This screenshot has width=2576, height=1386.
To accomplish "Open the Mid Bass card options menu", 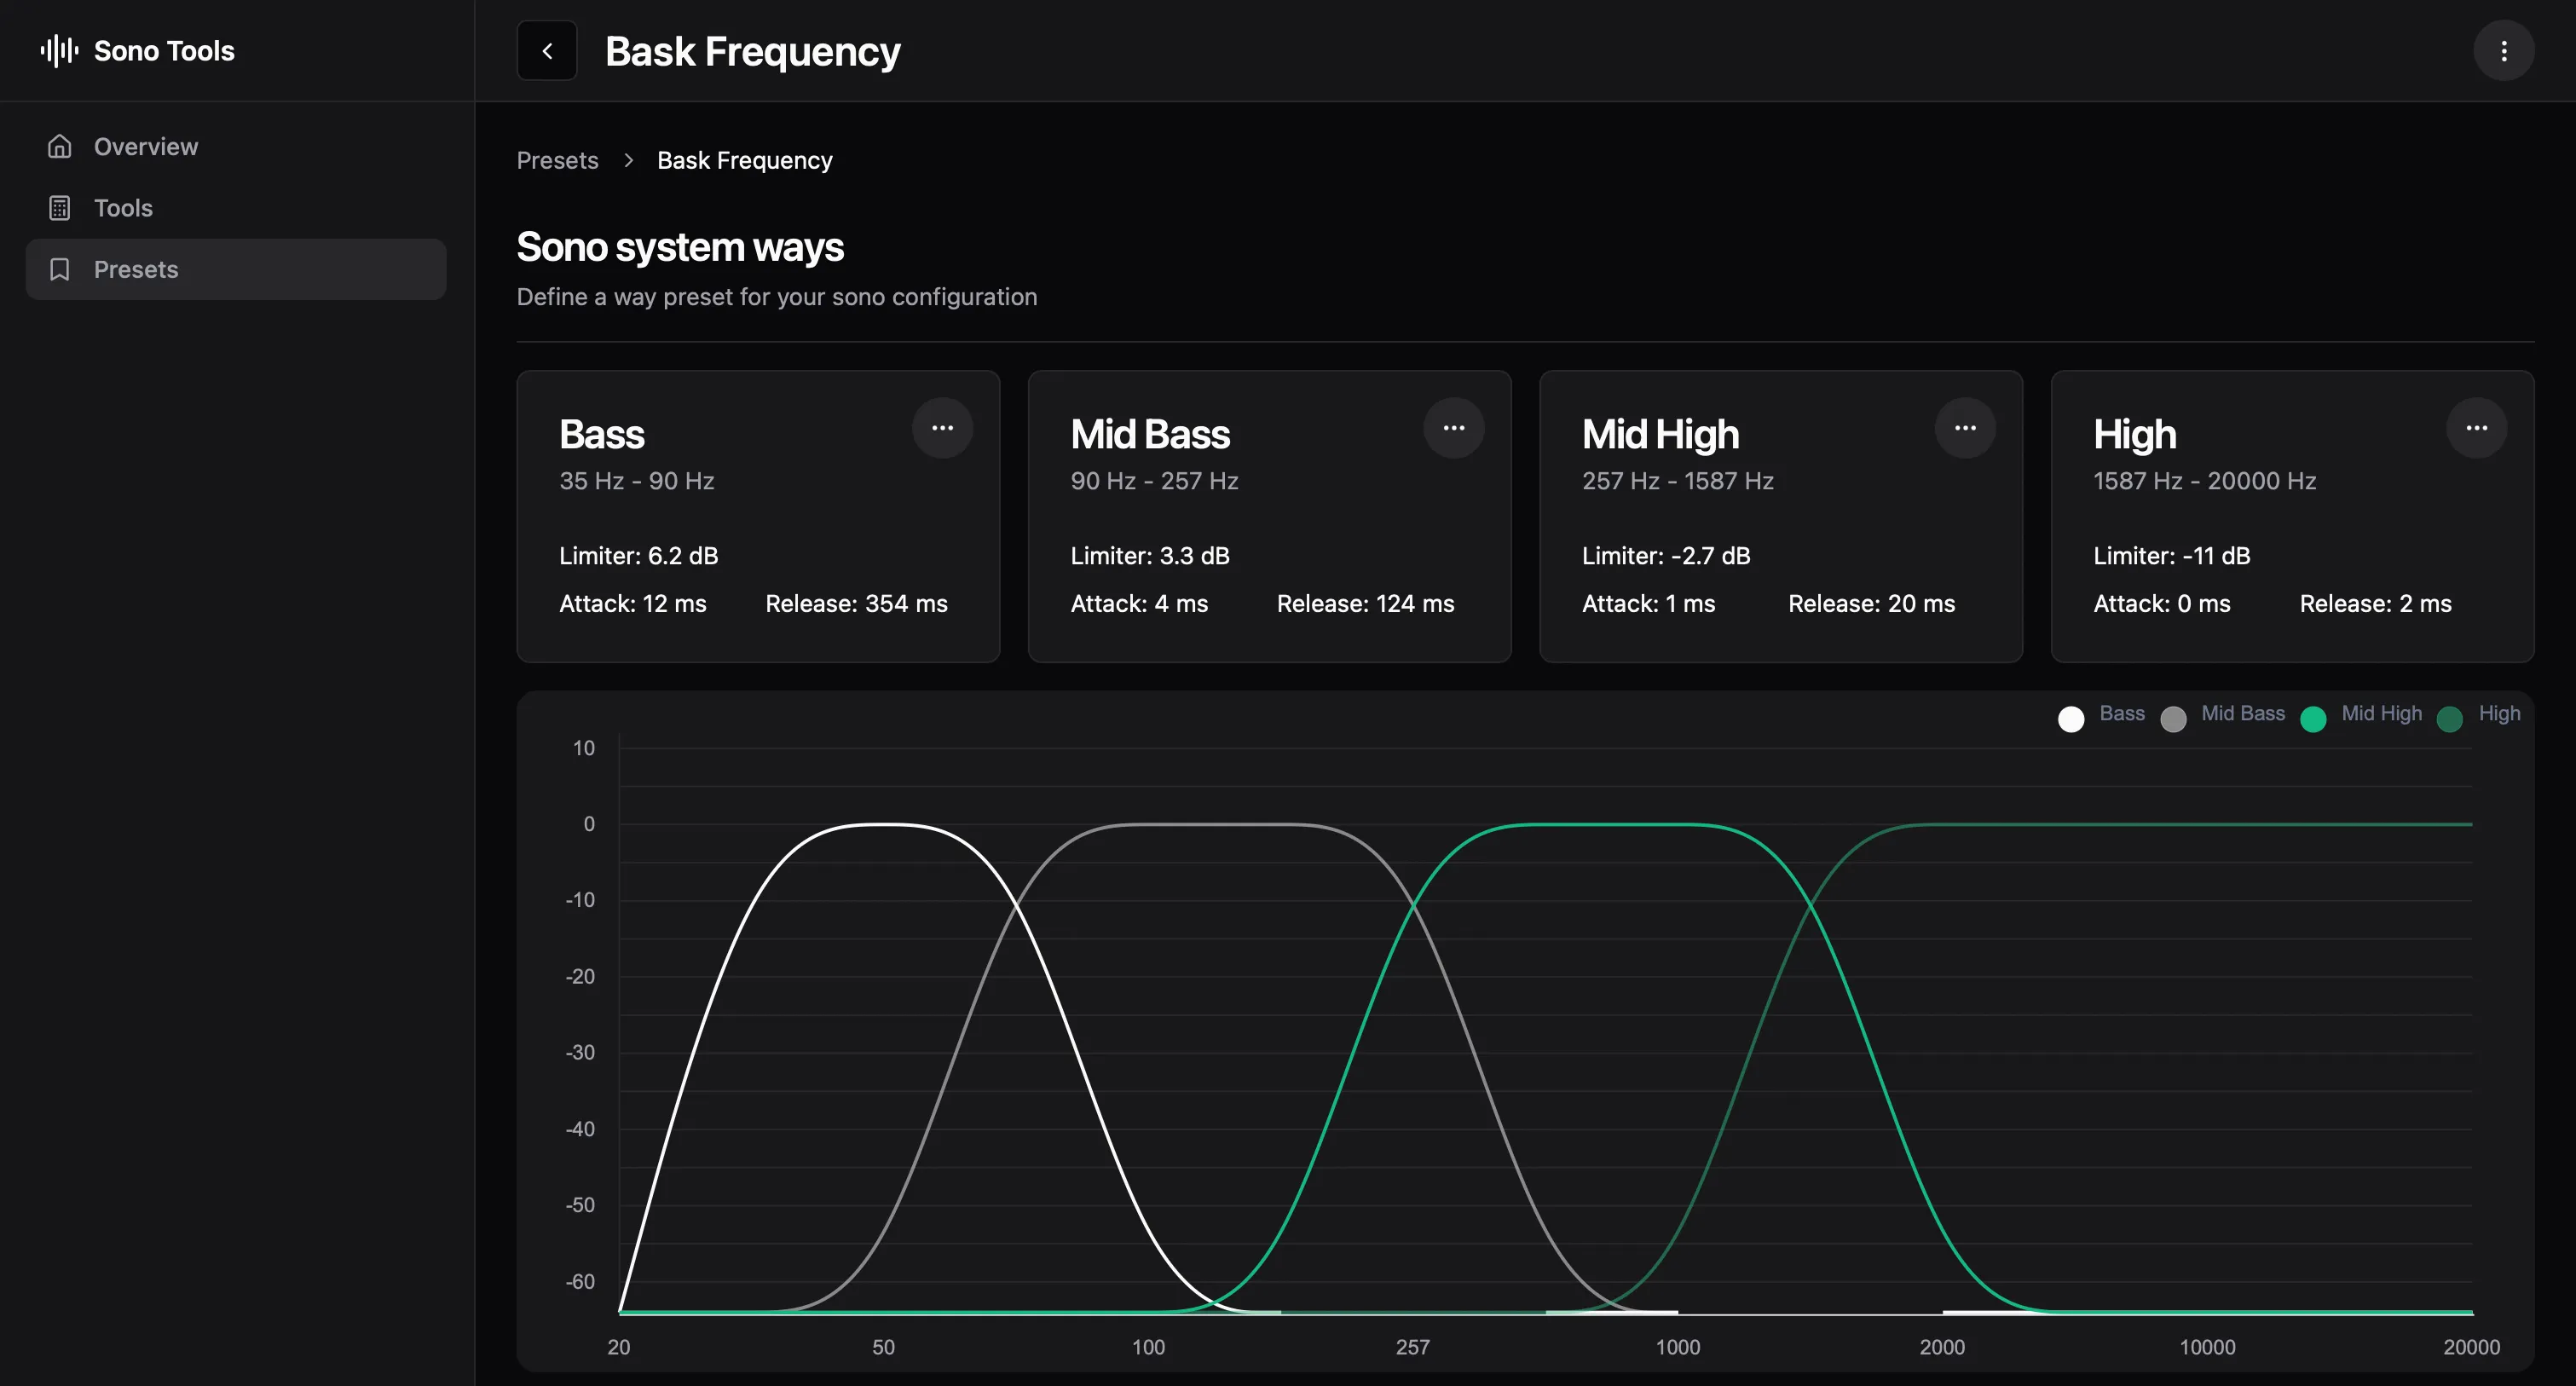I will tap(1454, 428).
